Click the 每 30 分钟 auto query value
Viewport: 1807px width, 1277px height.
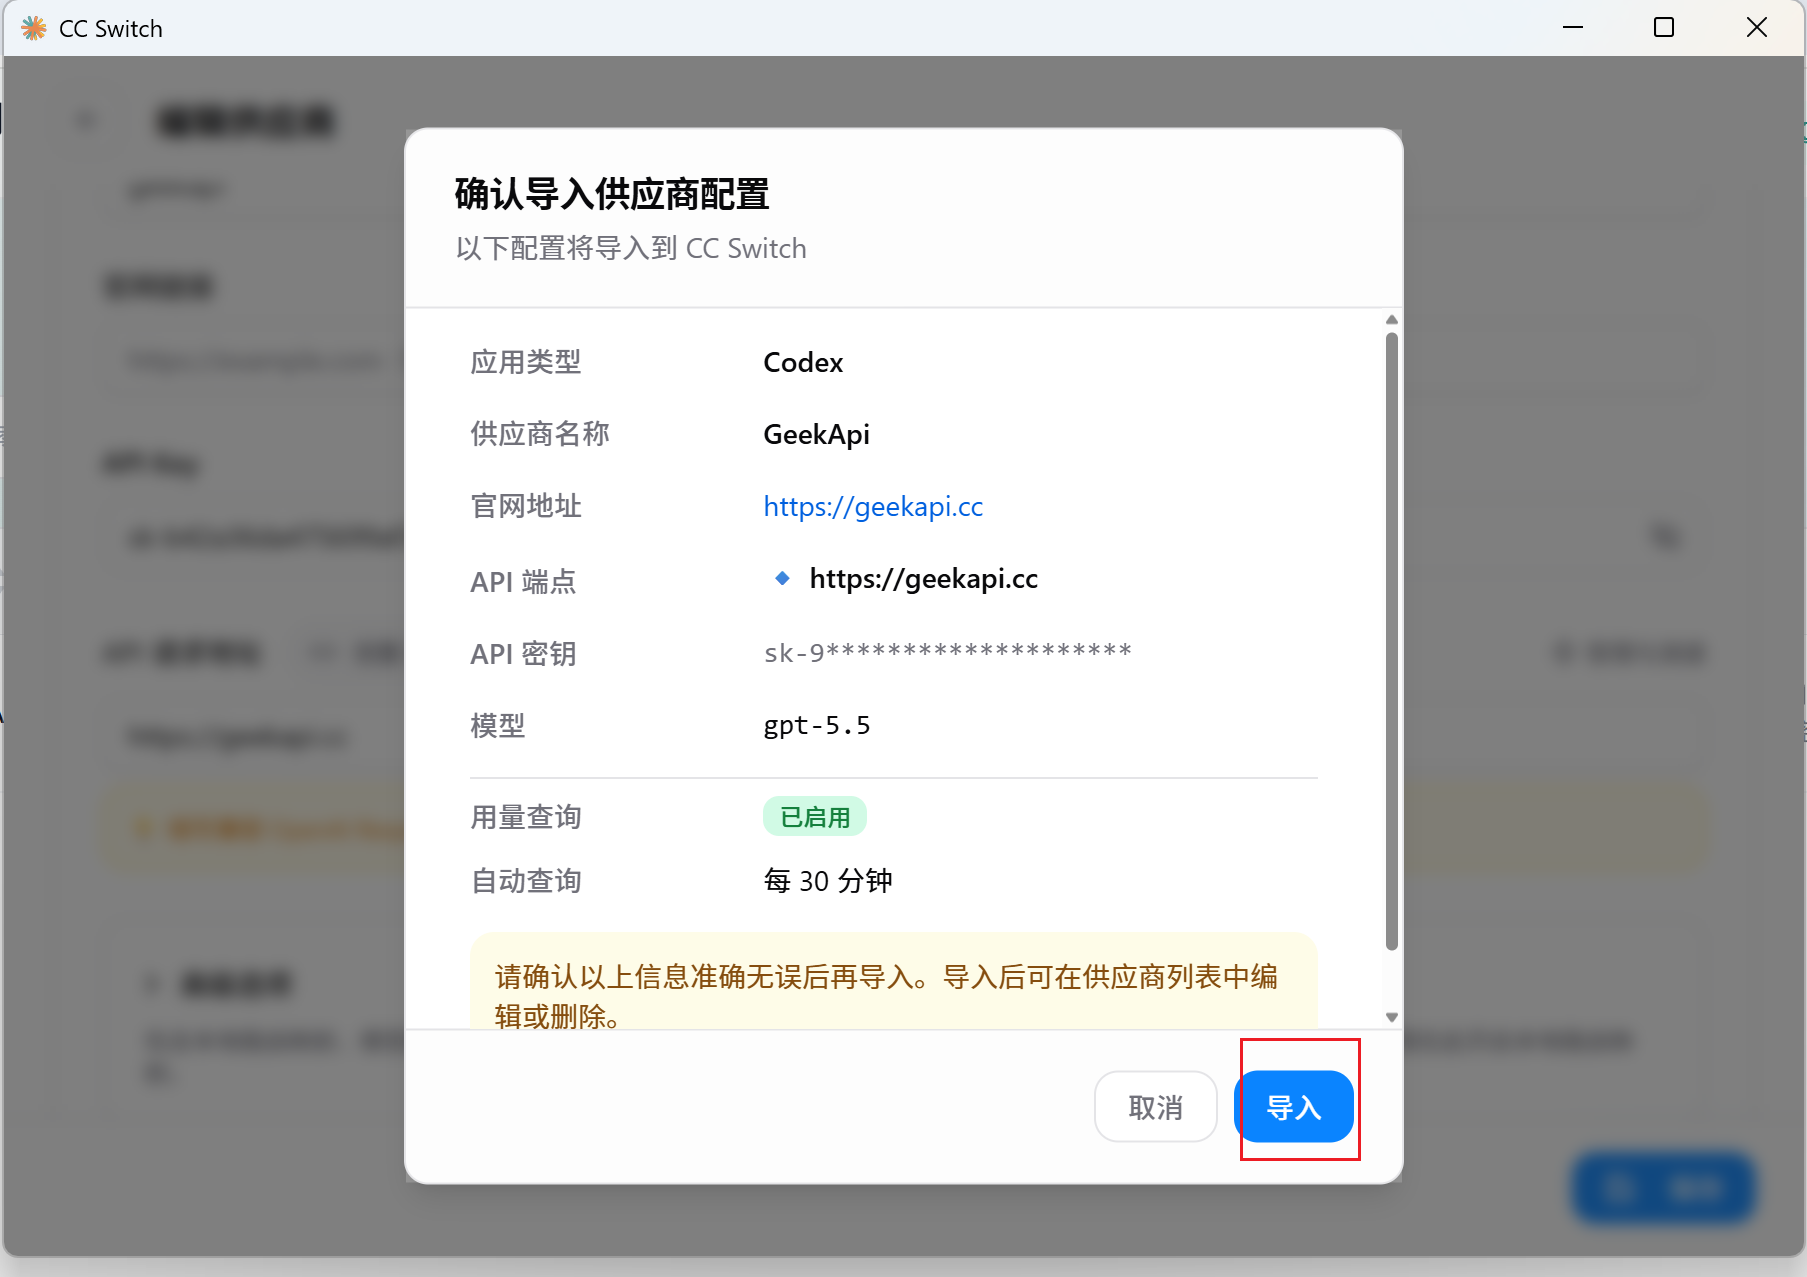(828, 881)
